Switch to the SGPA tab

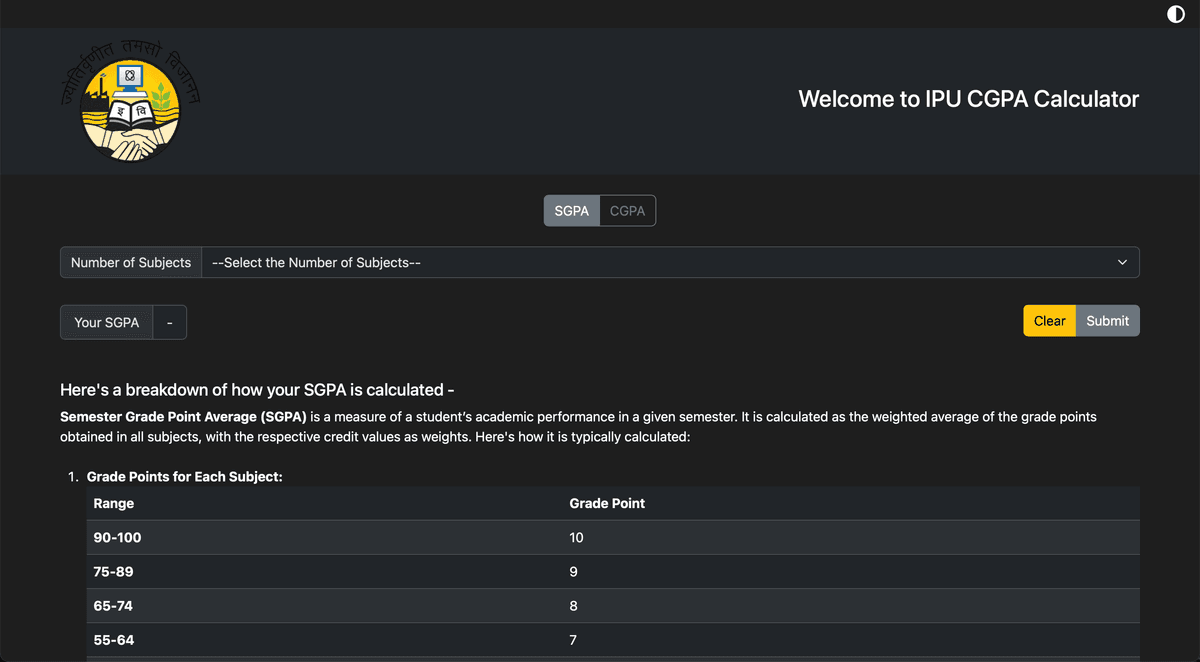point(572,211)
